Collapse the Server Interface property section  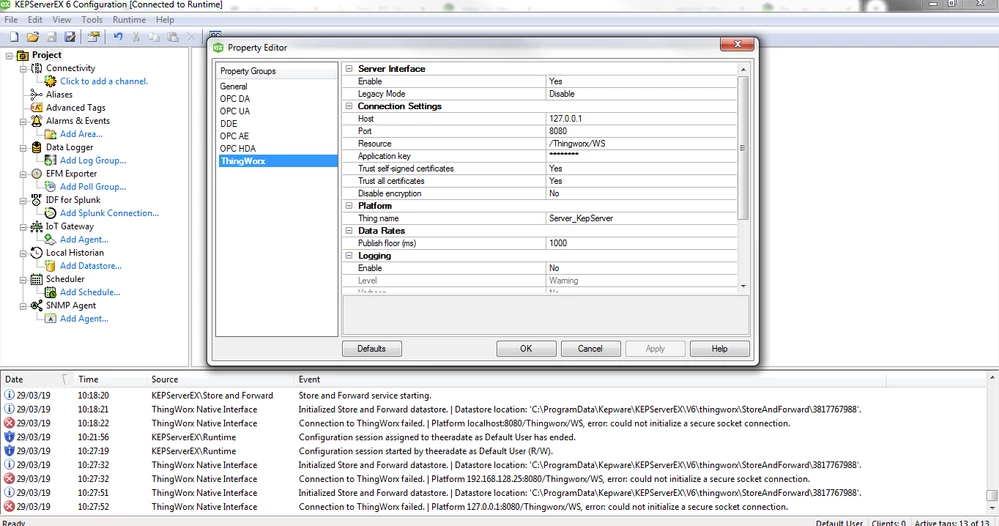(x=349, y=69)
